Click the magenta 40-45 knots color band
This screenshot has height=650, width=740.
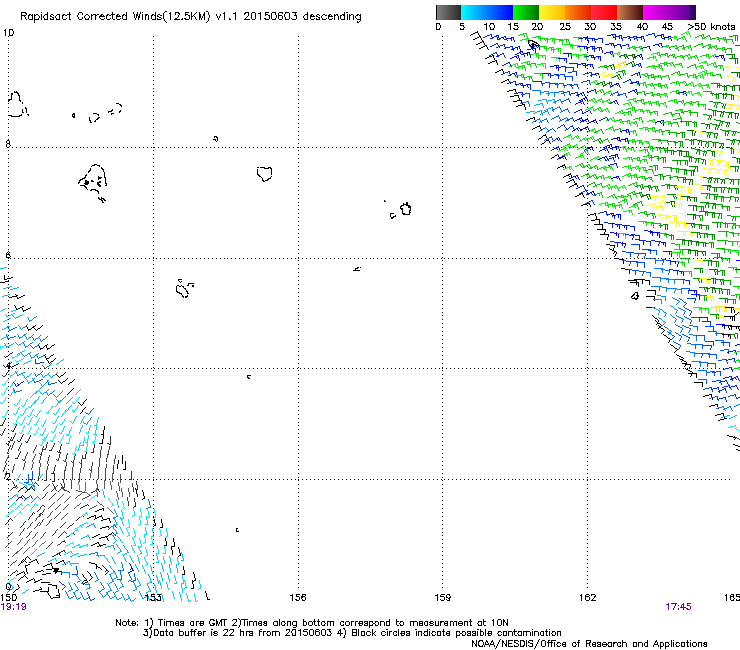[656, 12]
